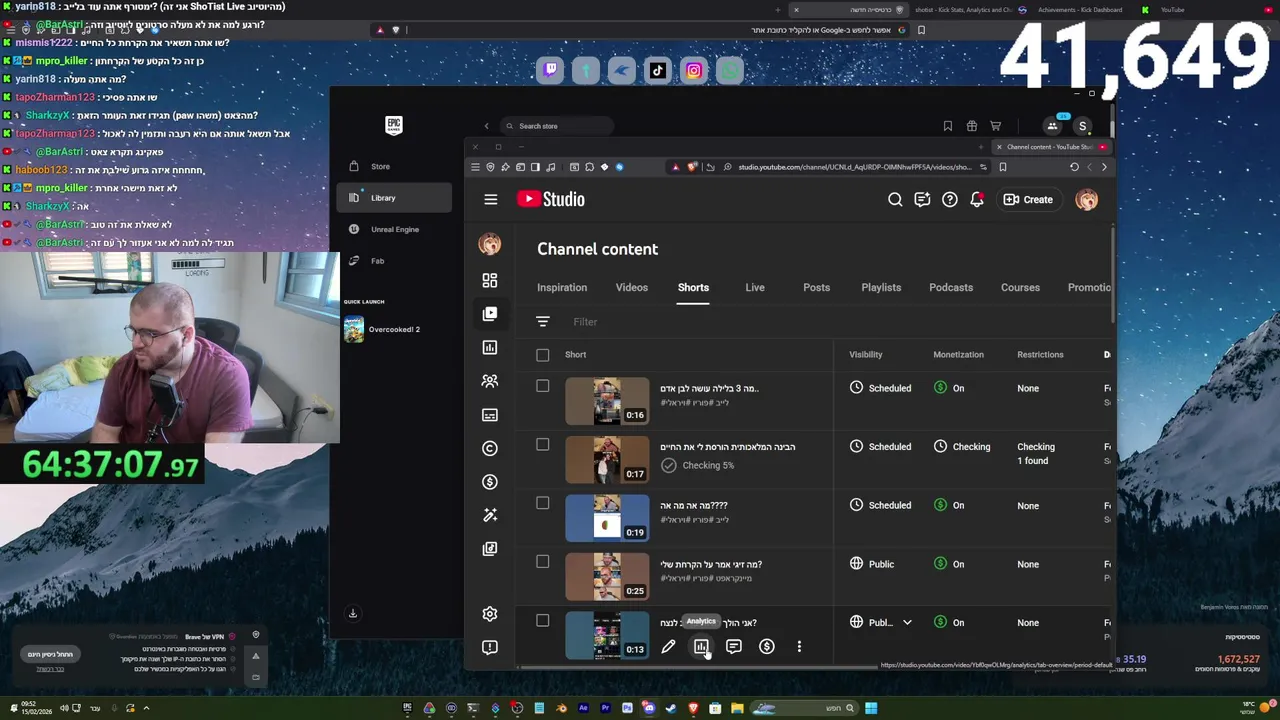
Task: Switch to the Live tab
Action: coord(755,288)
